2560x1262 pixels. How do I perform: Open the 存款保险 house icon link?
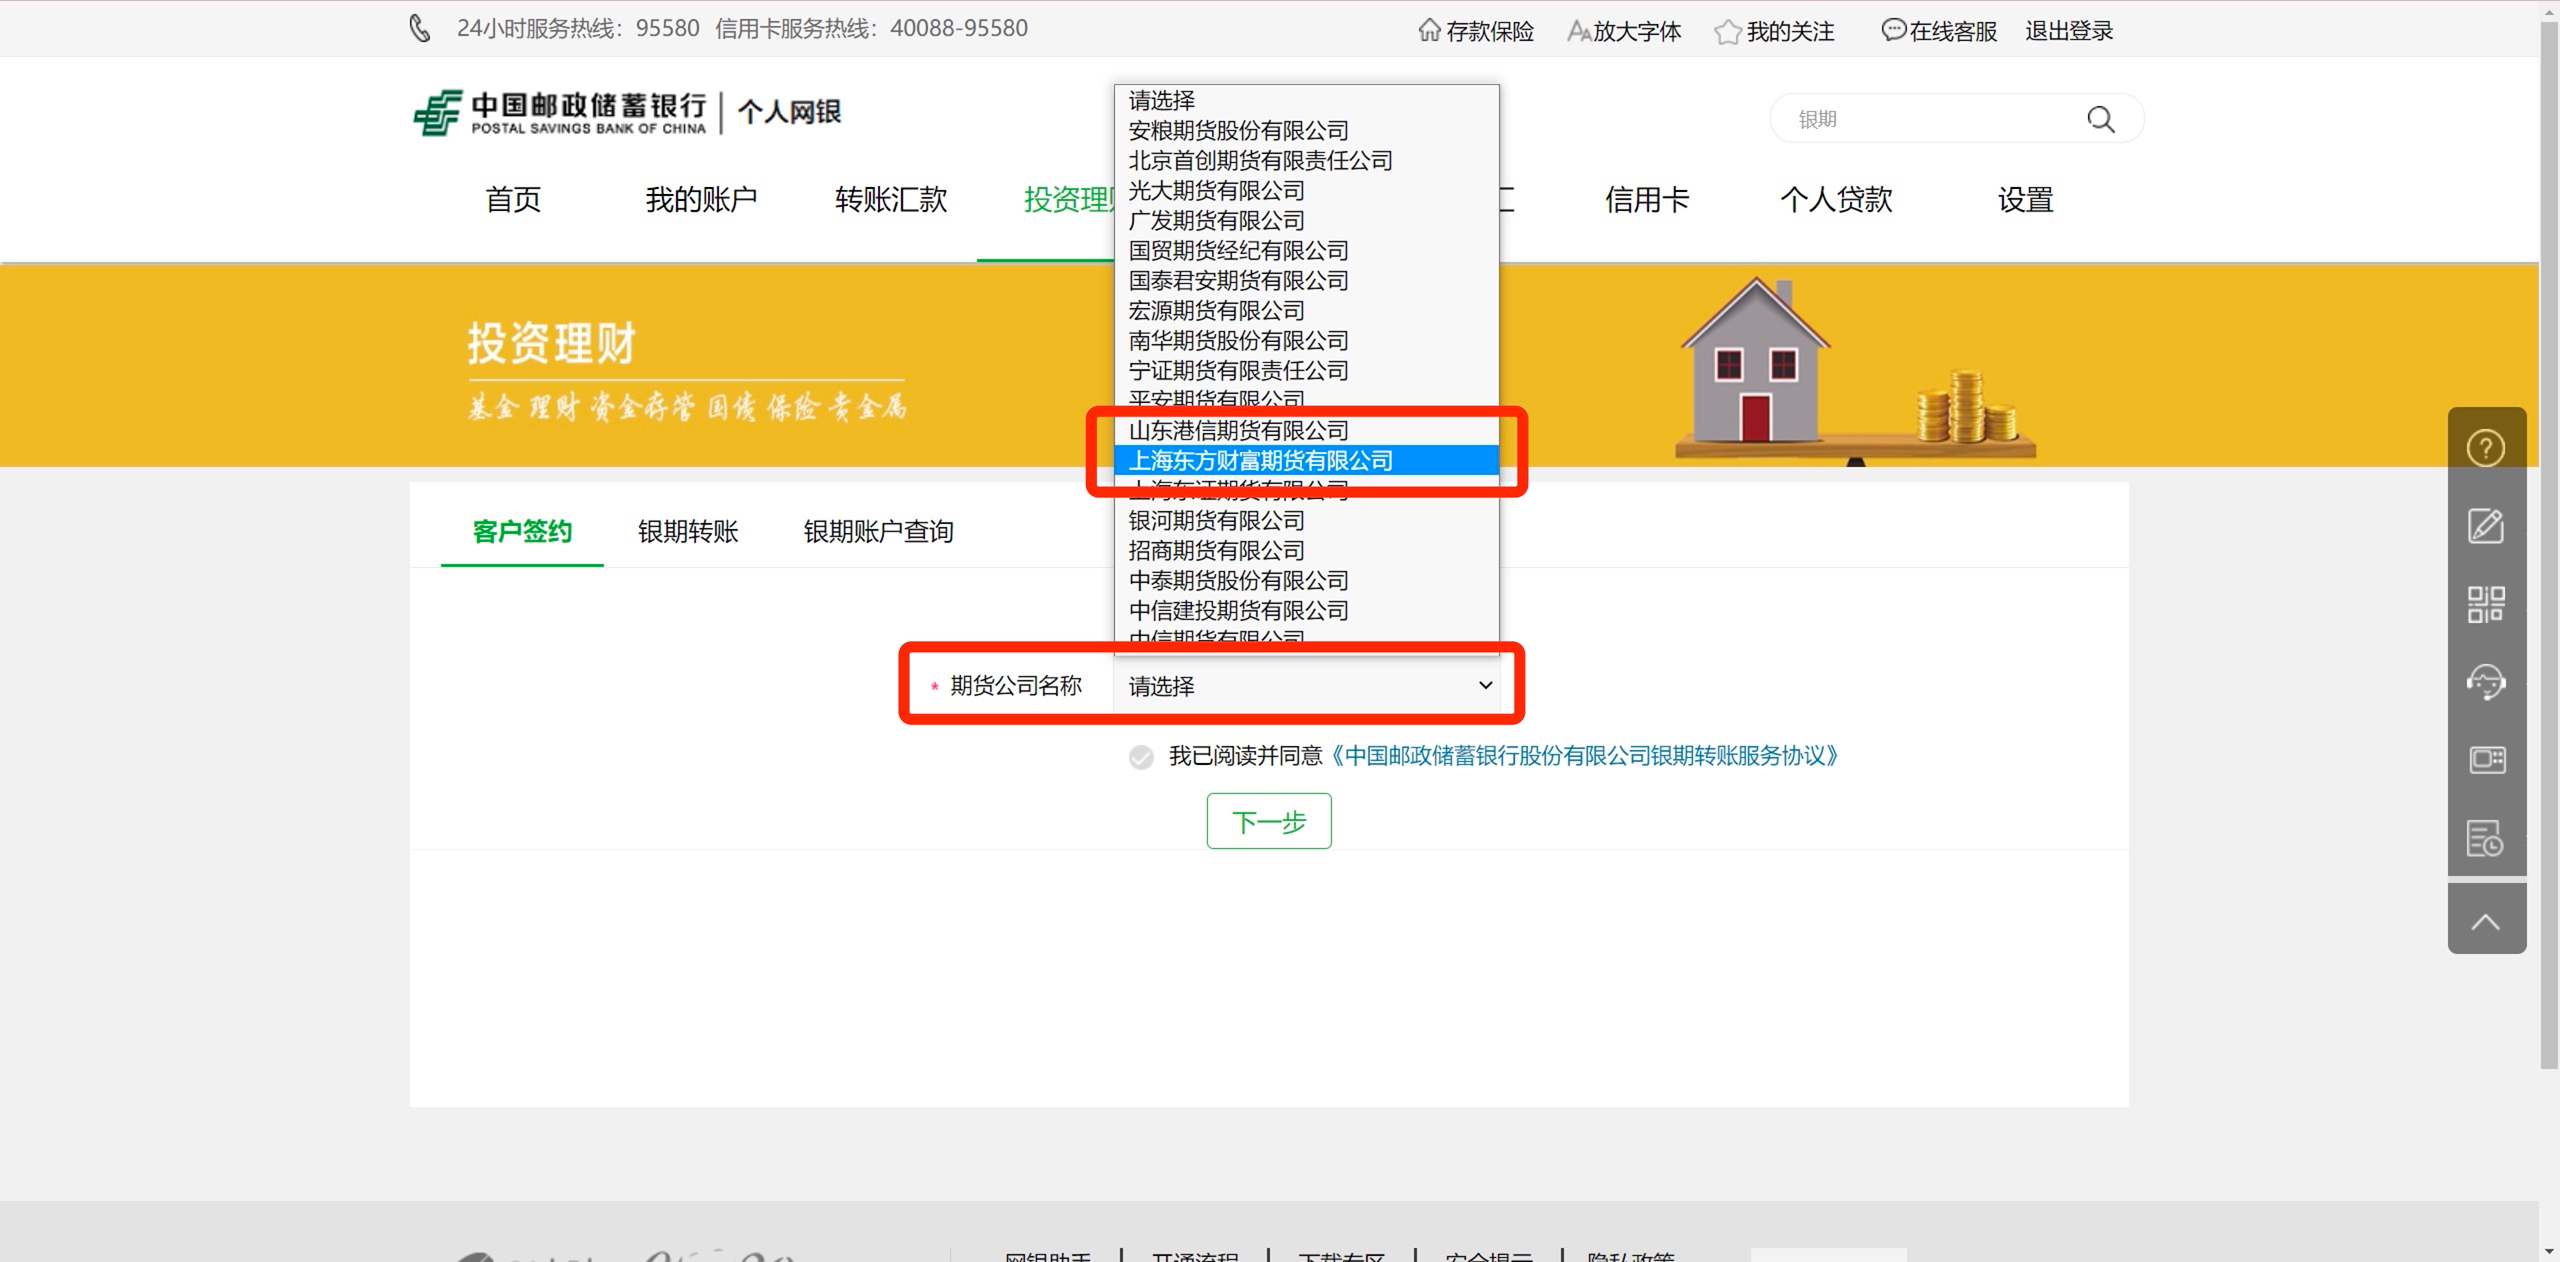pyautogui.click(x=1475, y=31)
